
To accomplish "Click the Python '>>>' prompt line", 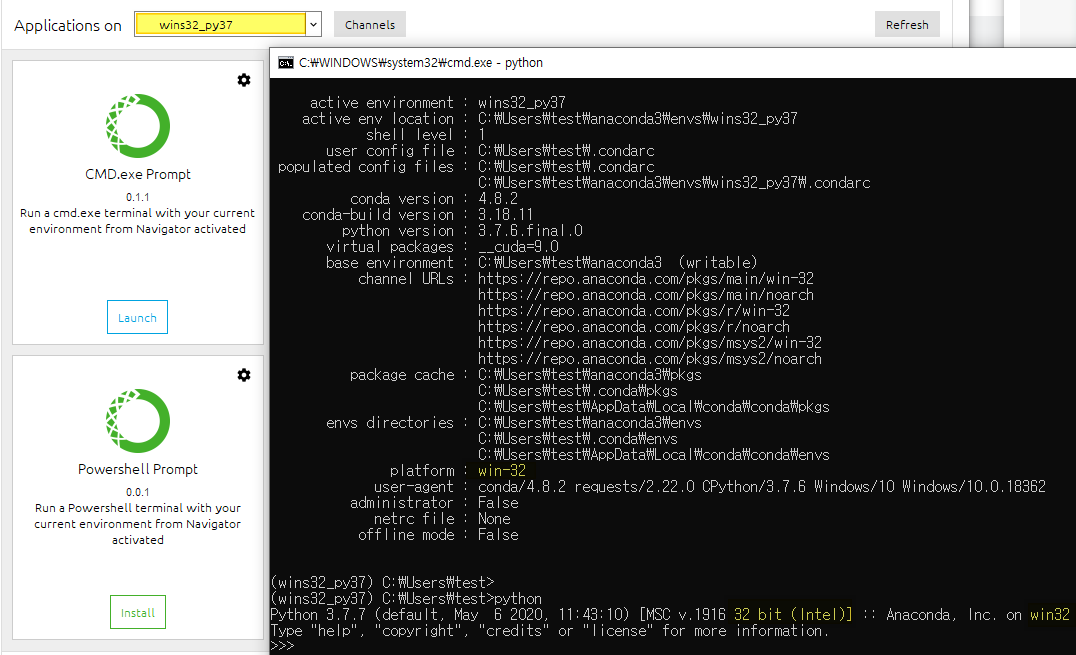I will (282, 646).
